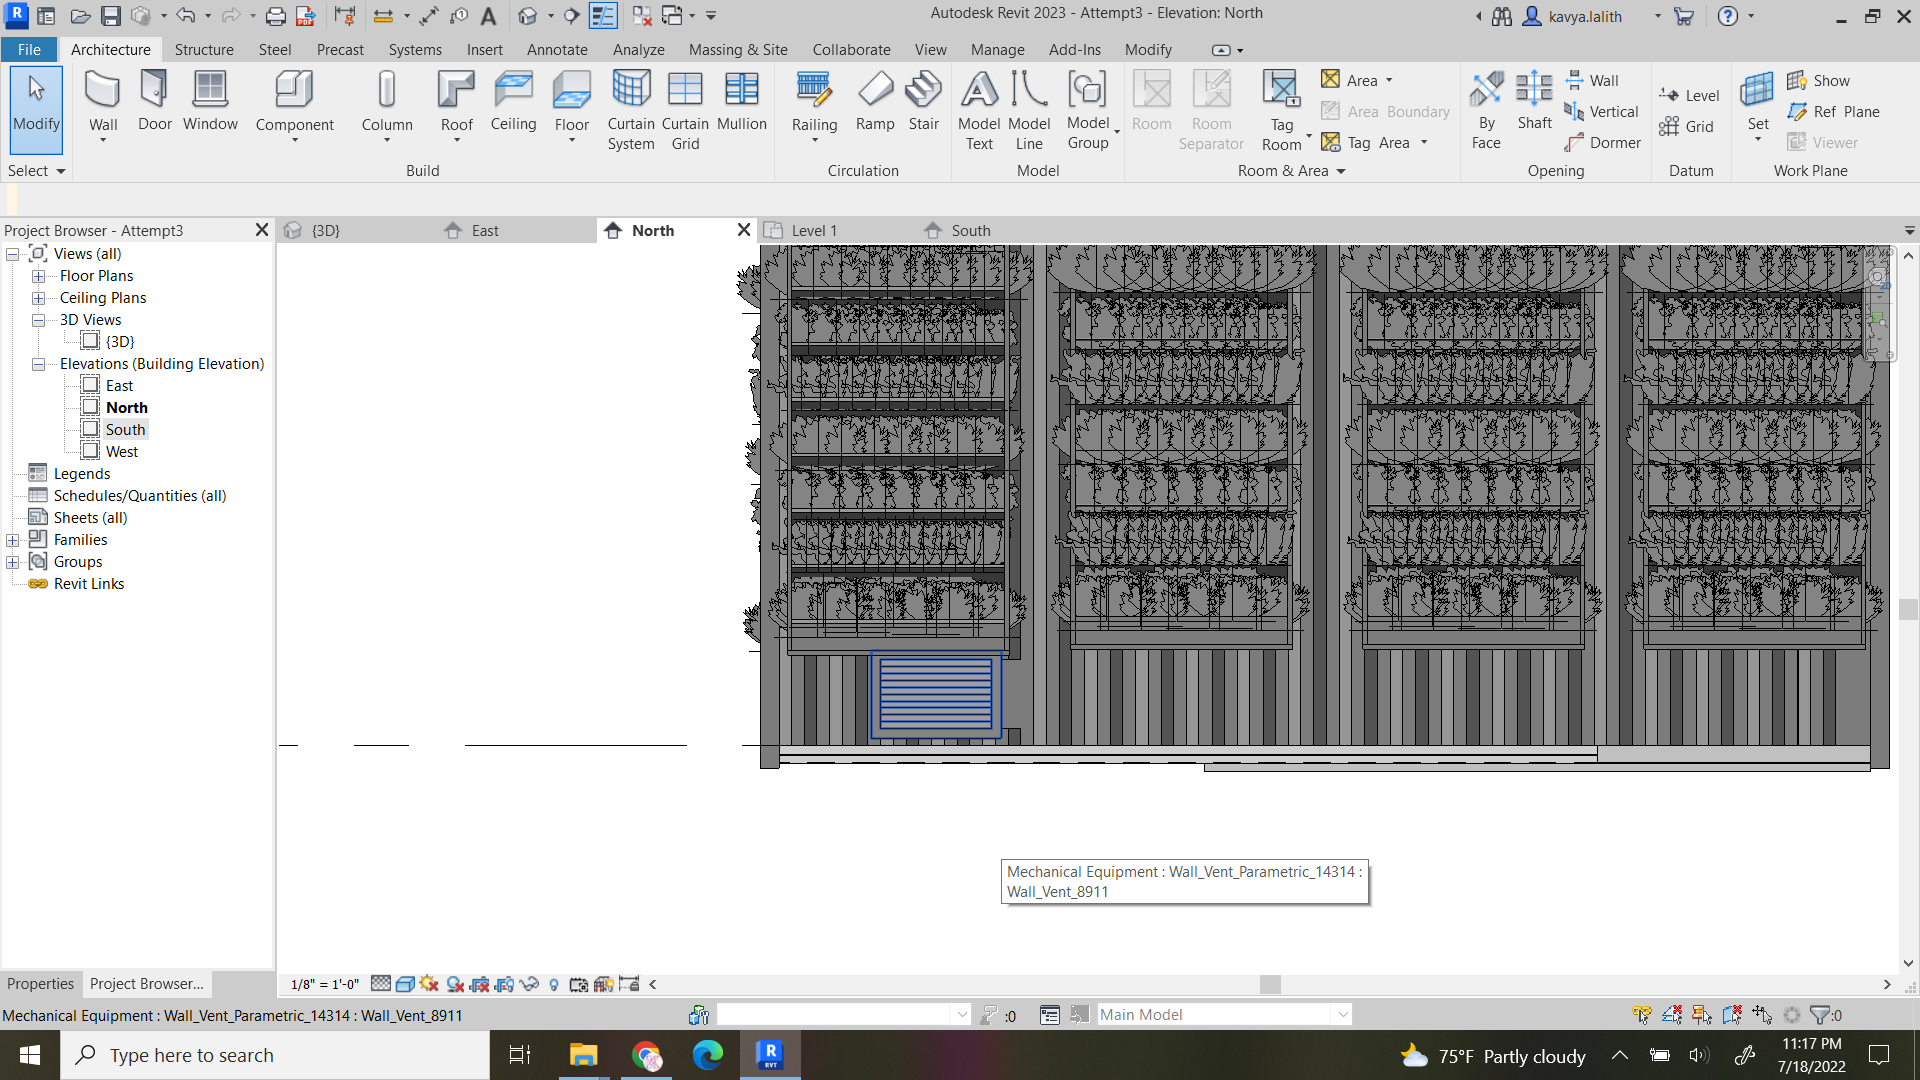
Task: Switch to the Annotate ribbon tab
Action: click(557, 49)
